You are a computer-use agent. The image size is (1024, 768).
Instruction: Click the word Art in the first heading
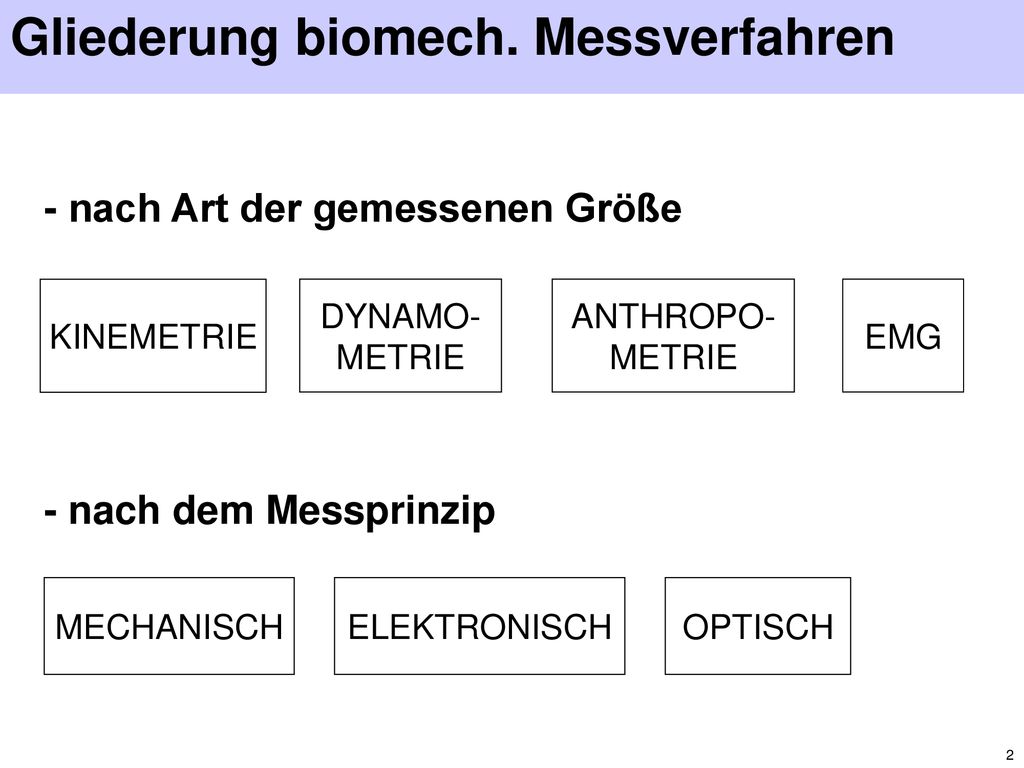200,209
